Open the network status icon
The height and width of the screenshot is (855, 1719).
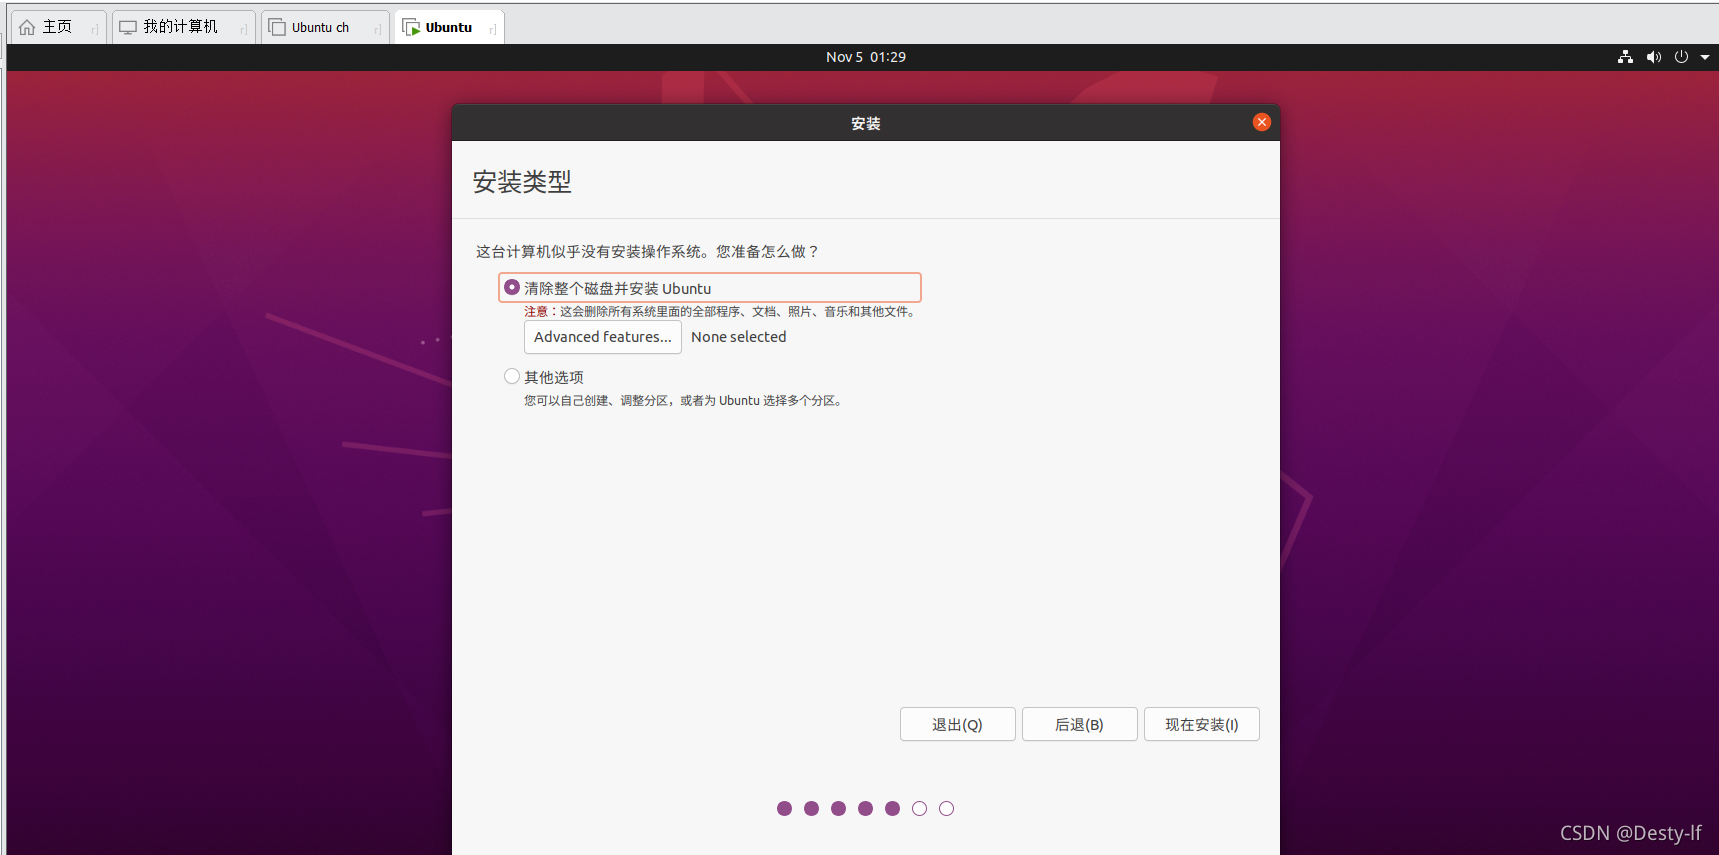click(x=1625, y=57)
